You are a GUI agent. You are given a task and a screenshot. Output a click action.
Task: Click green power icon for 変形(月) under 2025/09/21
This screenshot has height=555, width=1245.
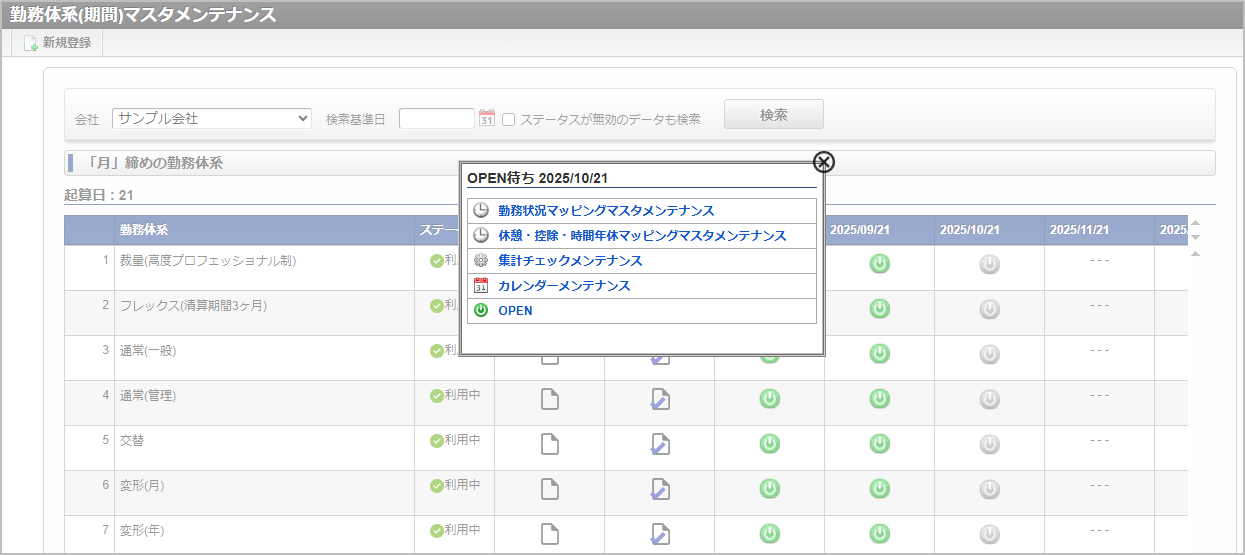click(x=879, y=489)
